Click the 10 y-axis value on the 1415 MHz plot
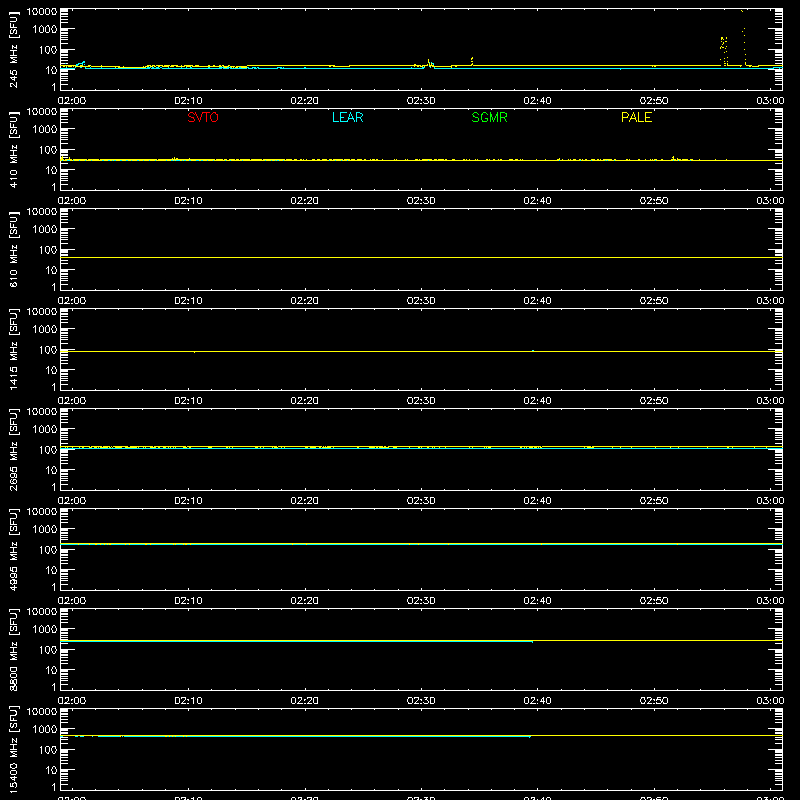 51,370
